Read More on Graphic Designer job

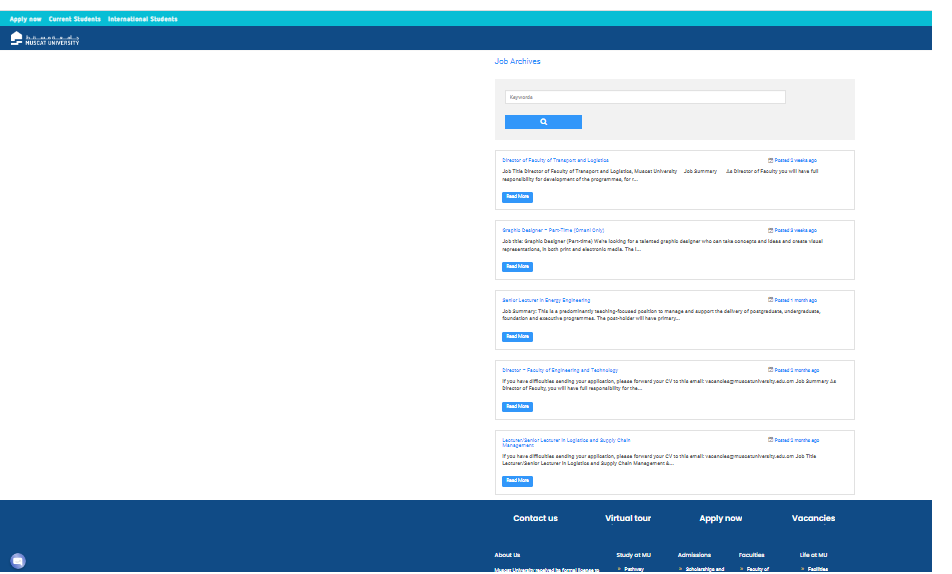click(x=517, y=267)
